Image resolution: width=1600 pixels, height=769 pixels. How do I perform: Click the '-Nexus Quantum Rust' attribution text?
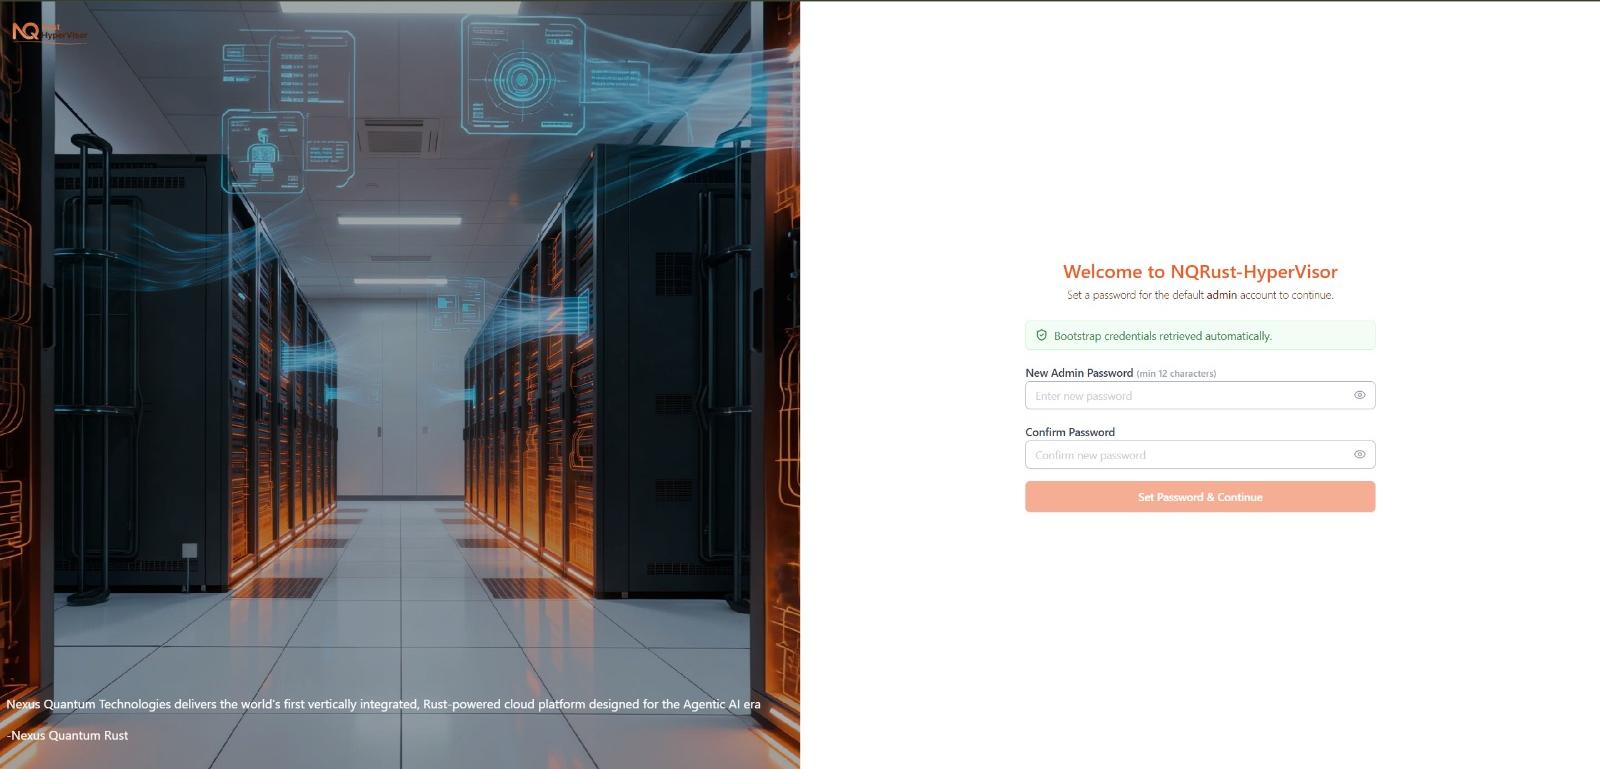point(67,735)
